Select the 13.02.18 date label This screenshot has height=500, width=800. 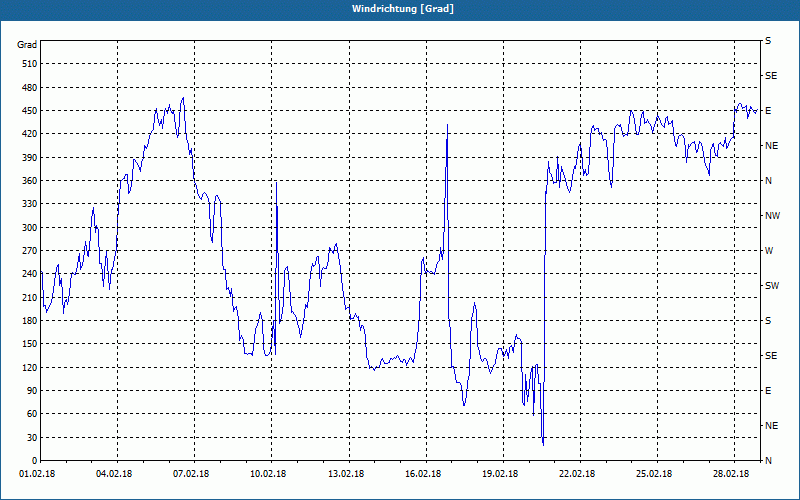pos(346,474)
